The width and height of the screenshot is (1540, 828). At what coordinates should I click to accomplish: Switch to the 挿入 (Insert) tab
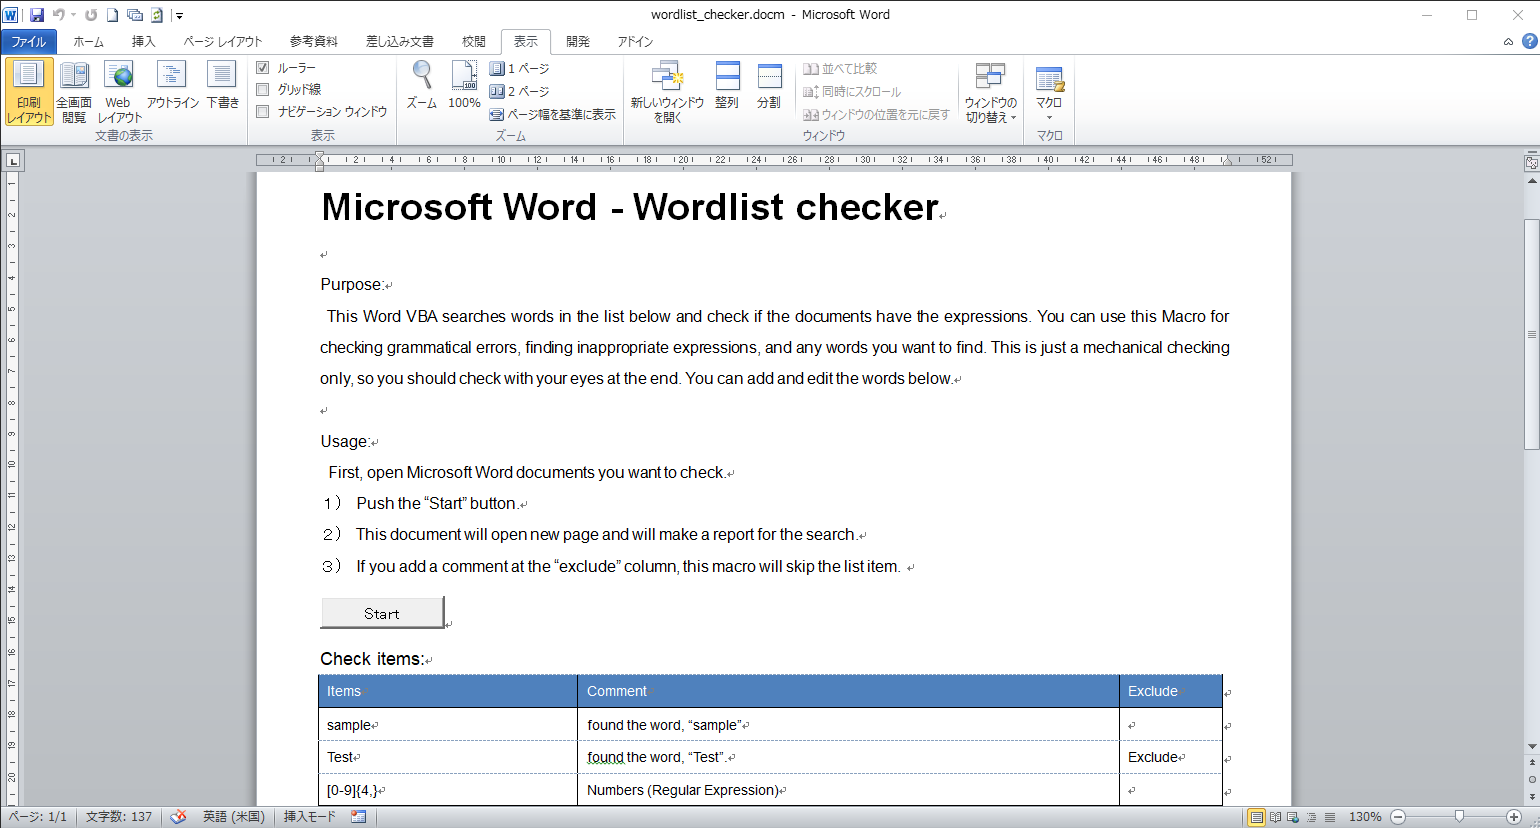[144, 42]
